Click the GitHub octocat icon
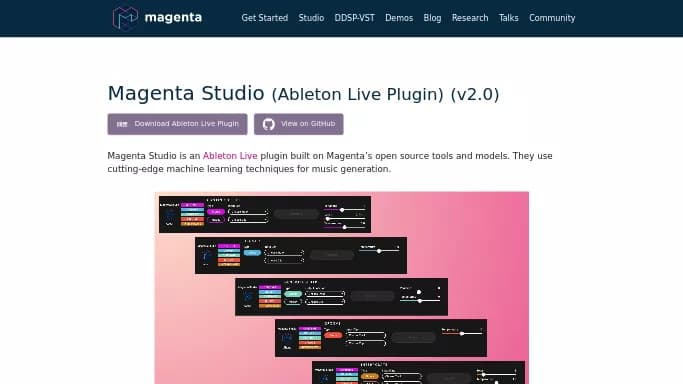 coord(269,124)
